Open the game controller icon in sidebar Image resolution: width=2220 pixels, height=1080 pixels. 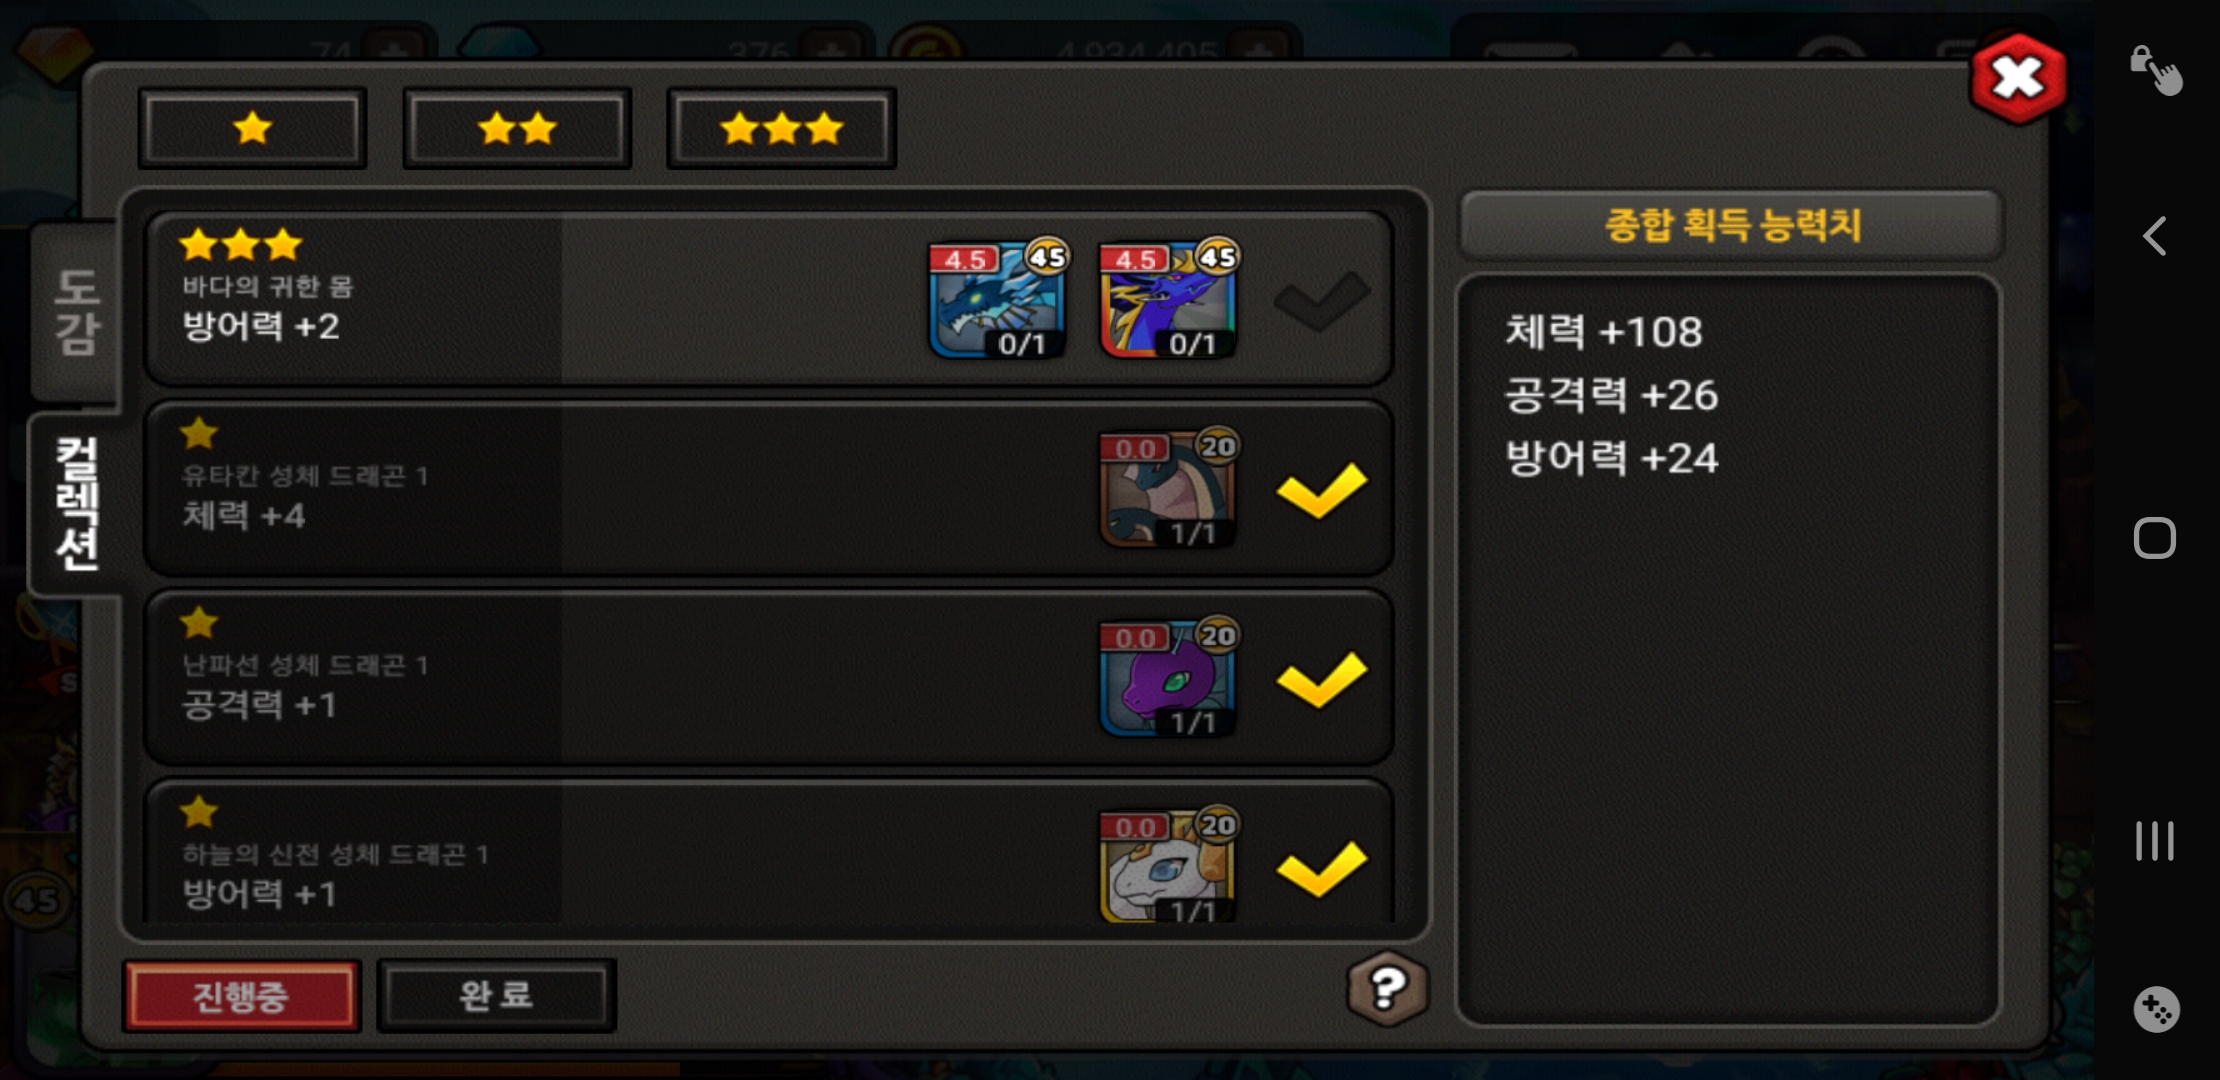[2155, 1010]
